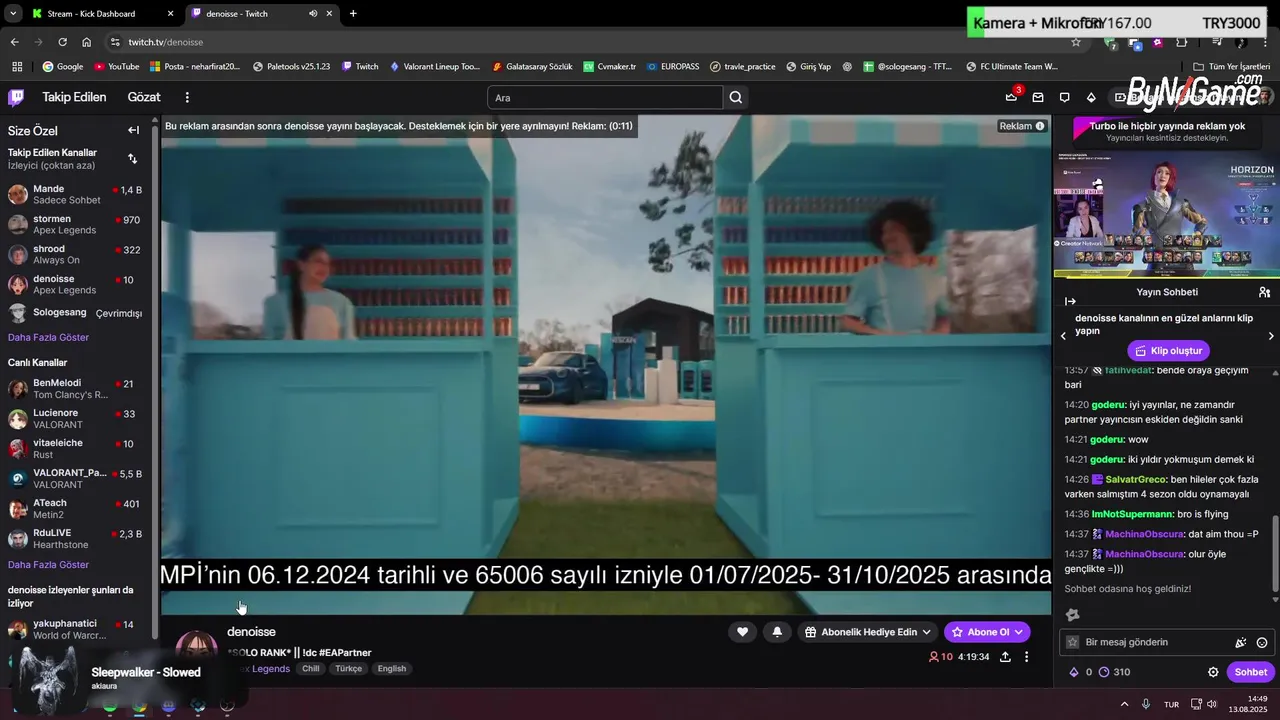Open the Bits diamond icon in top bar
This screenshot has height=720, width=1280.
1091,97
